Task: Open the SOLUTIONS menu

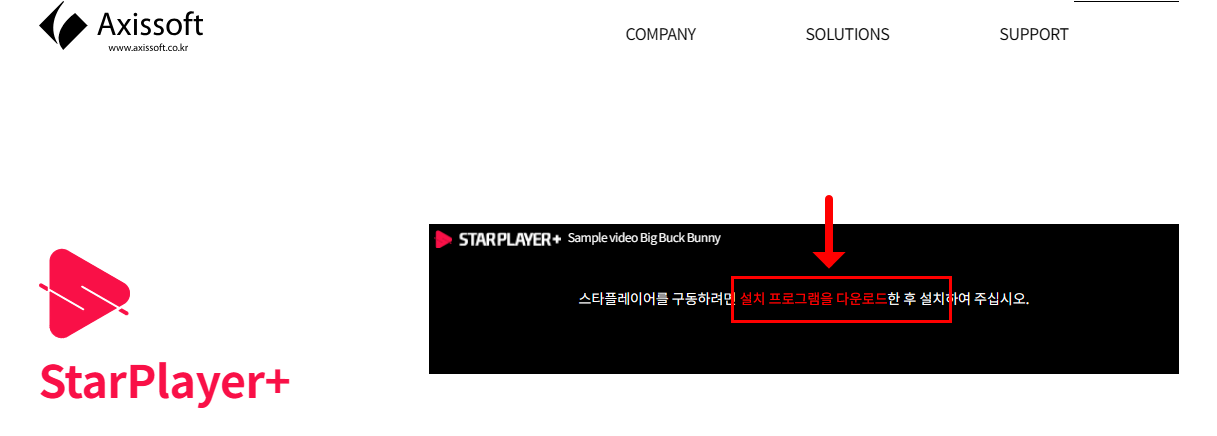Action: pyautogui.click(x=847, y=34)
